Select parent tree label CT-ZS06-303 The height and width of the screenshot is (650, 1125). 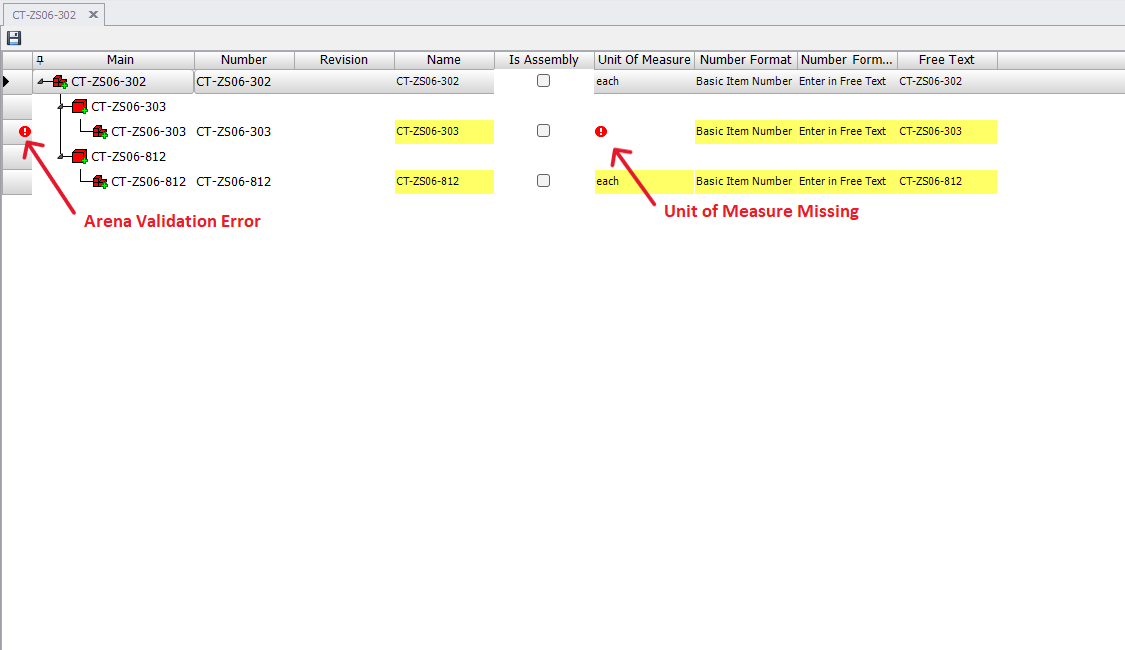pyautogui.click(x=128, y=107)
